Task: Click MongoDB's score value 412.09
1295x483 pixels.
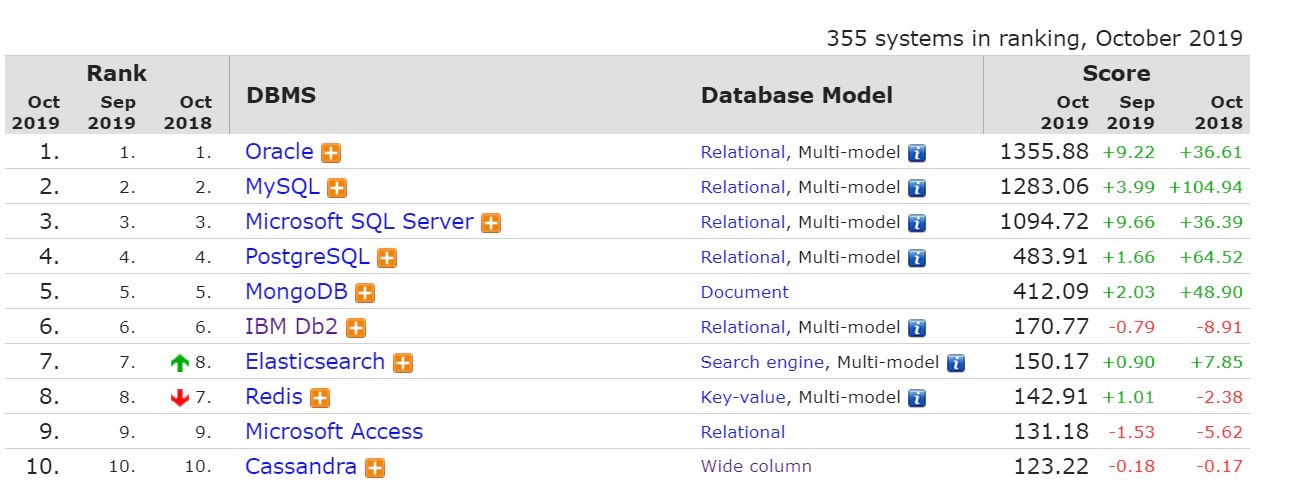Action: point(1053,292)
